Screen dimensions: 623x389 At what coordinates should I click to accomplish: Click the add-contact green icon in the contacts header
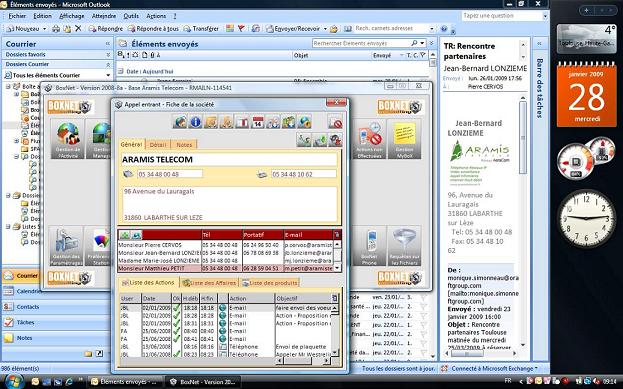click(125, 235)
